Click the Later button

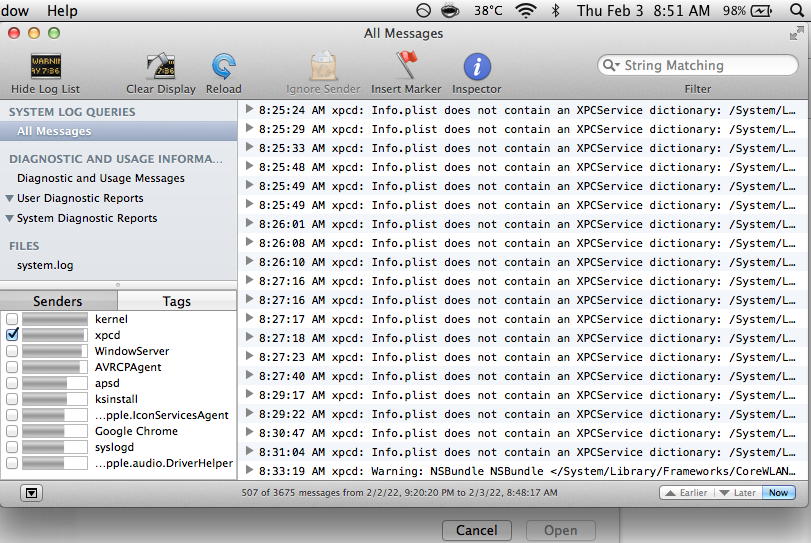(x=738, y=493)
